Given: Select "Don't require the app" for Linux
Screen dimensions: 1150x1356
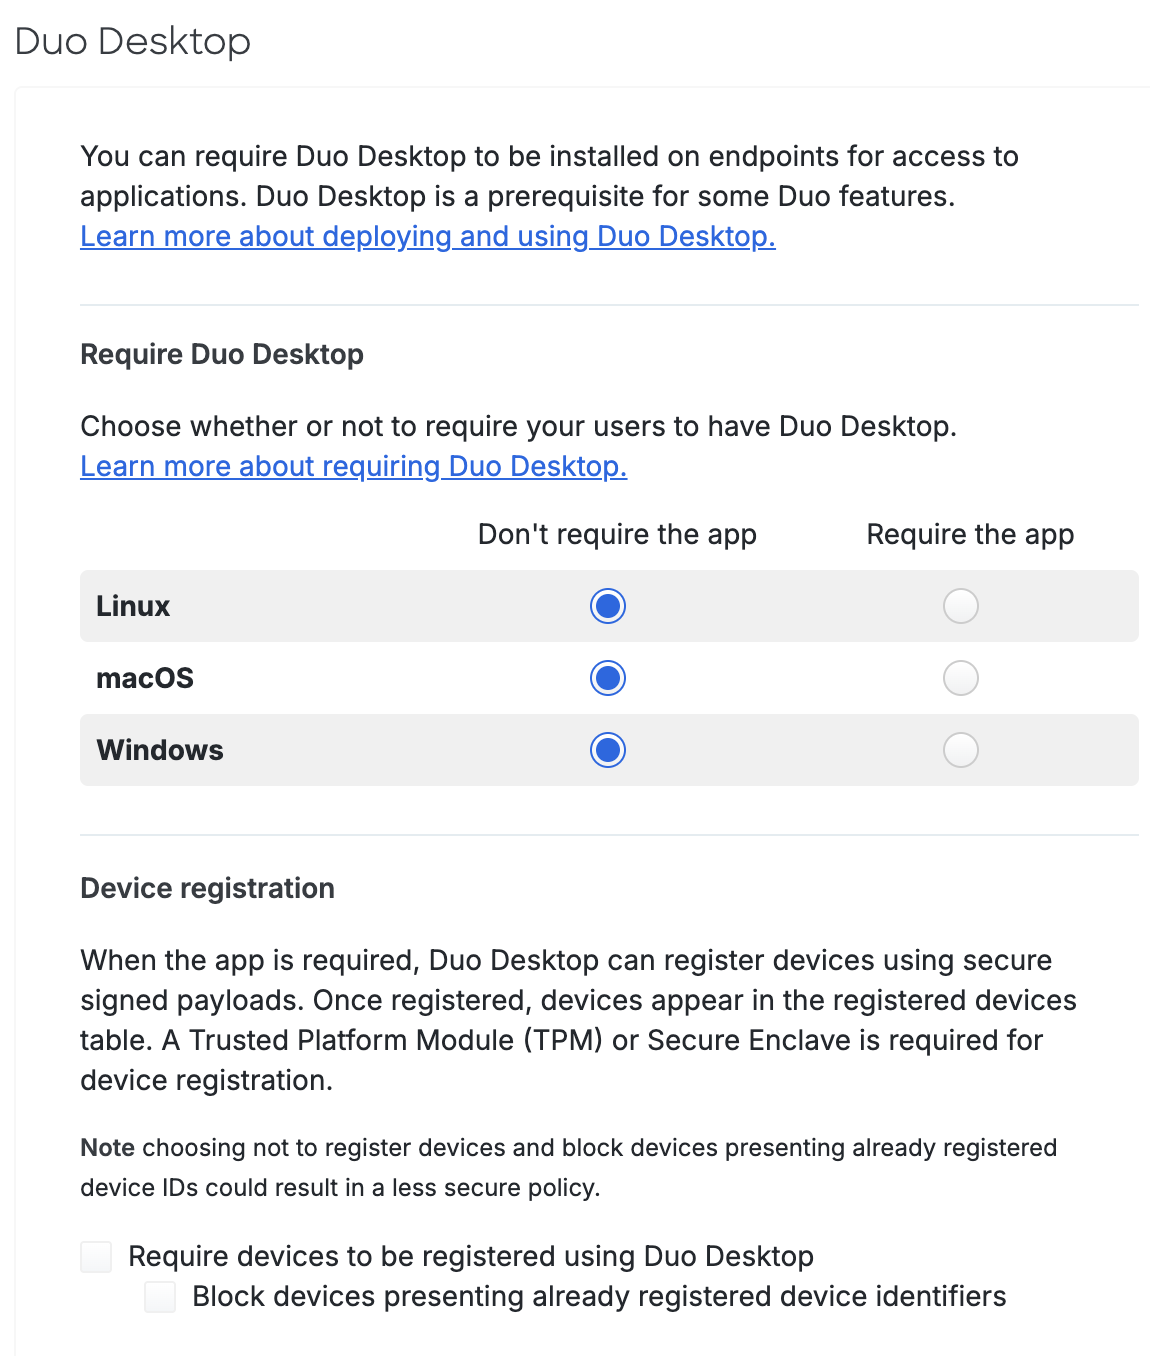Looking at the screenshot, I should pyautogui.click(x=607, y=606).
